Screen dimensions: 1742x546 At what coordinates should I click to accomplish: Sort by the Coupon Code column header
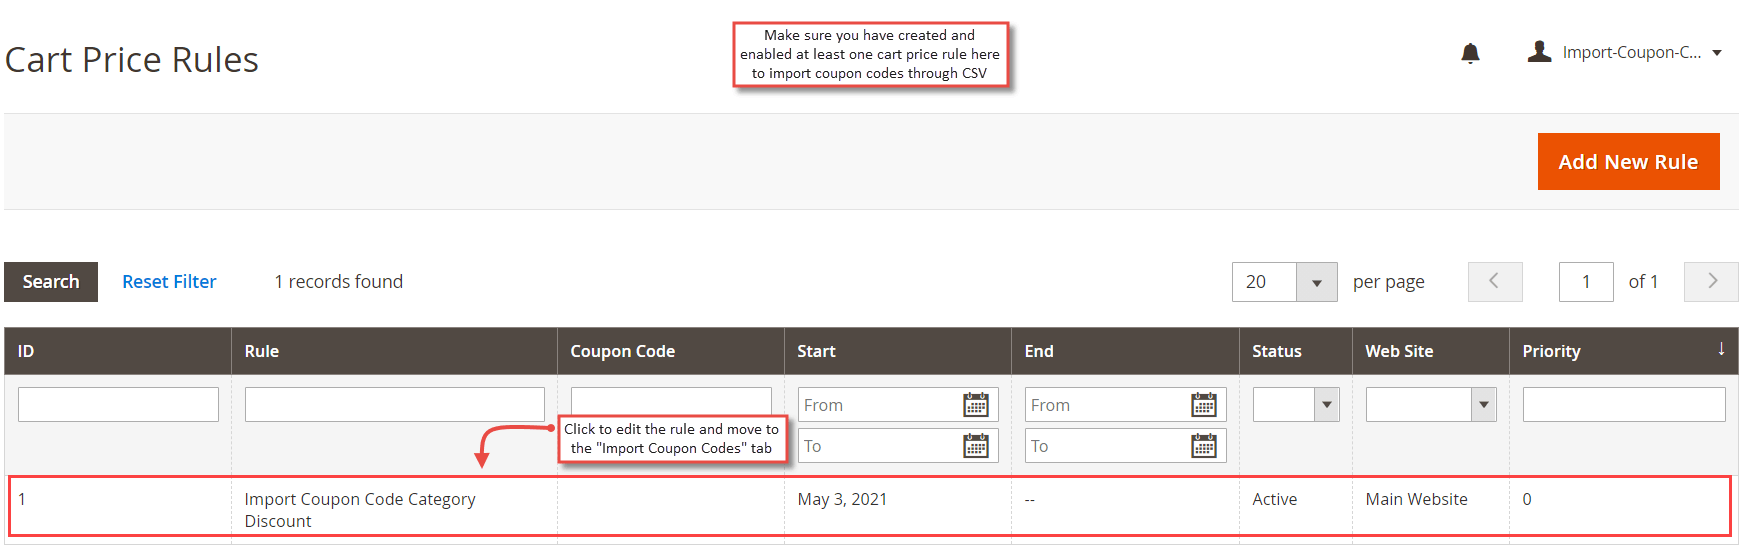pyautogui.click(x=670, y=351)
